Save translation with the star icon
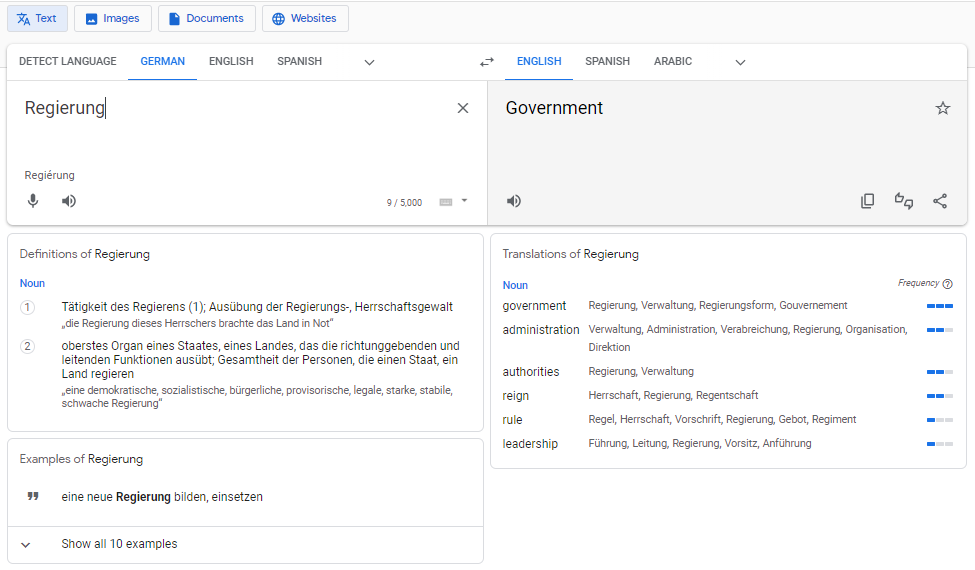Screen dimensions: 975x570 943,108
